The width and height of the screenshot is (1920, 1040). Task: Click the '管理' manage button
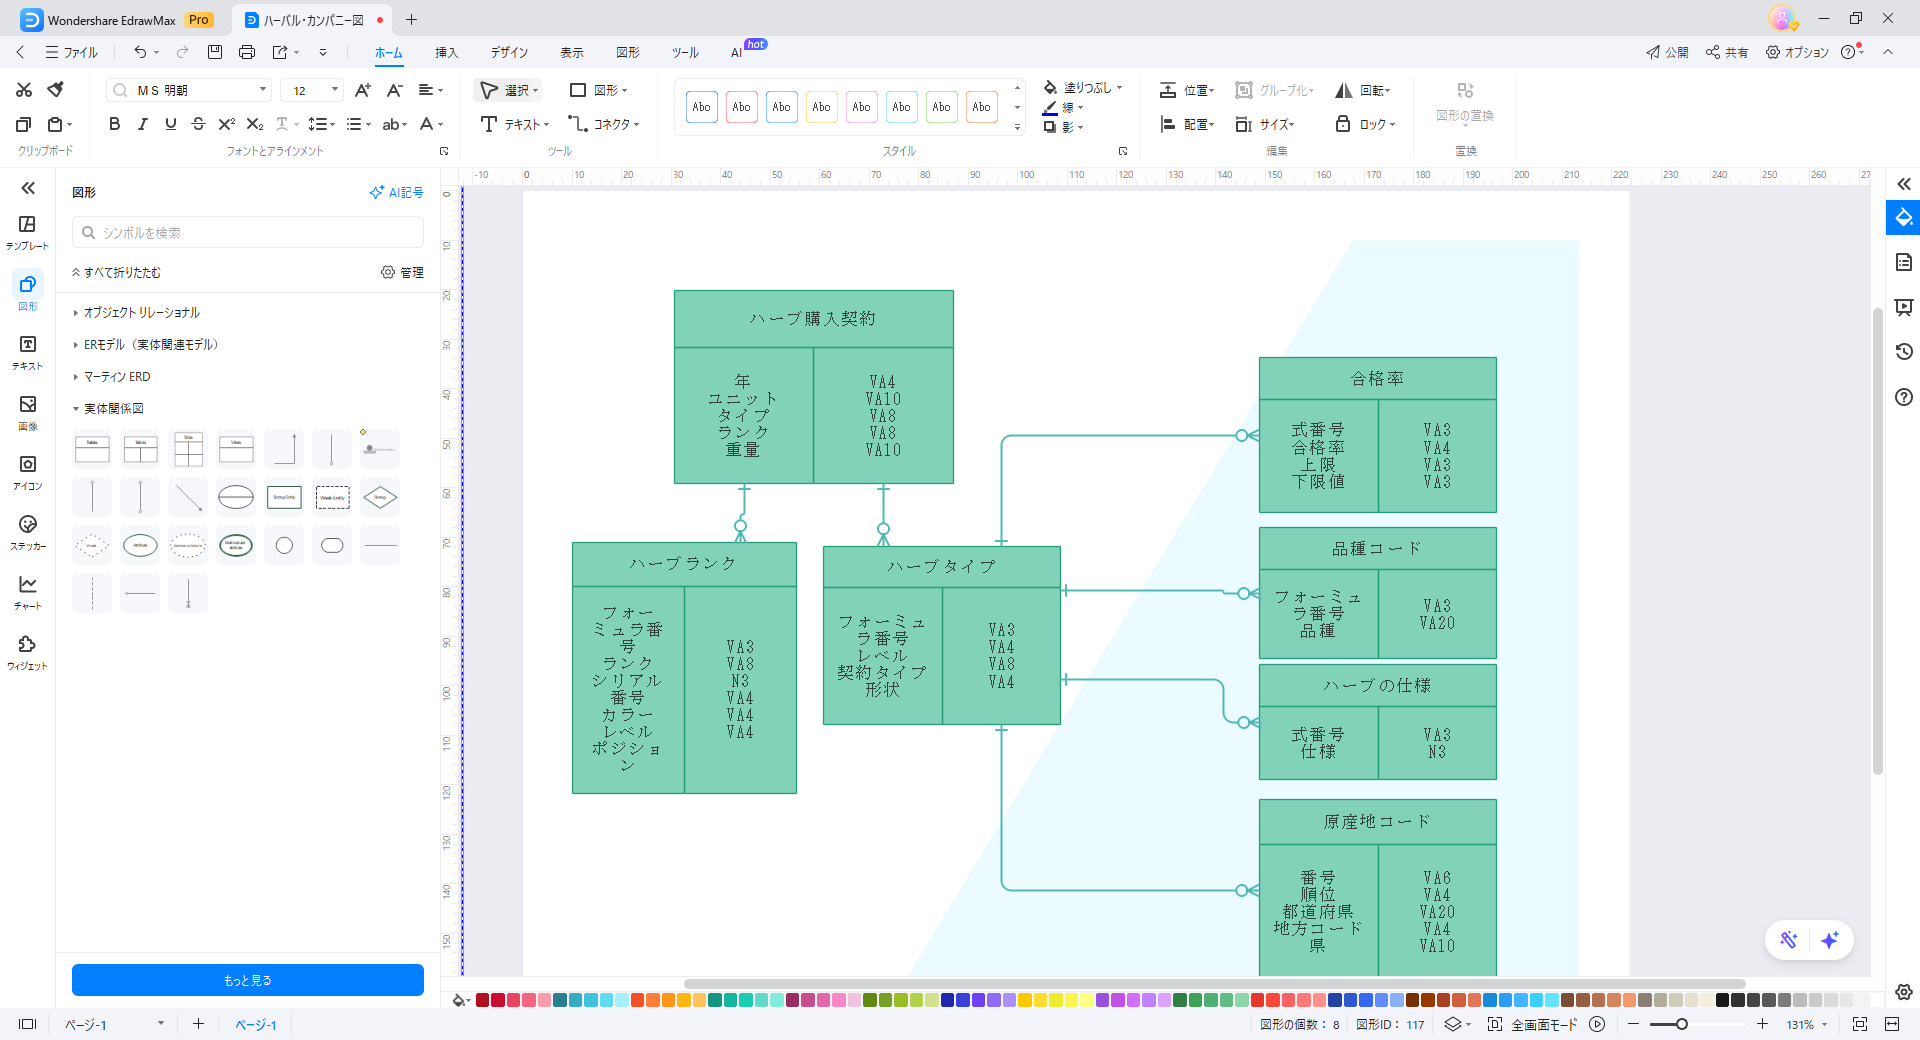pyautogui.click(x=402, y=272)
